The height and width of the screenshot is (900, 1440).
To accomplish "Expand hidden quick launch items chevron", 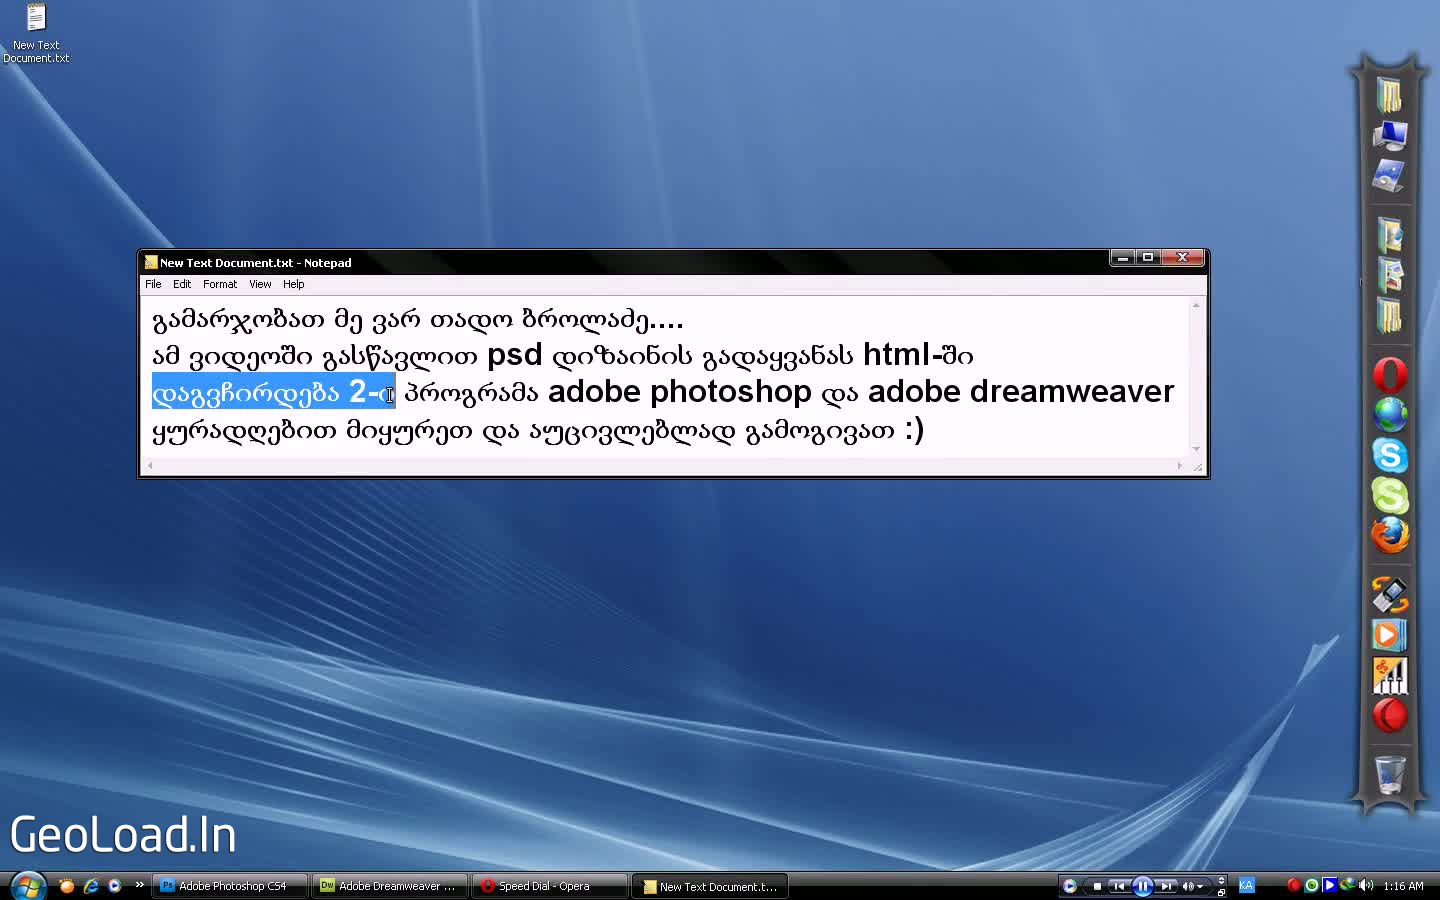I will 139,884.
